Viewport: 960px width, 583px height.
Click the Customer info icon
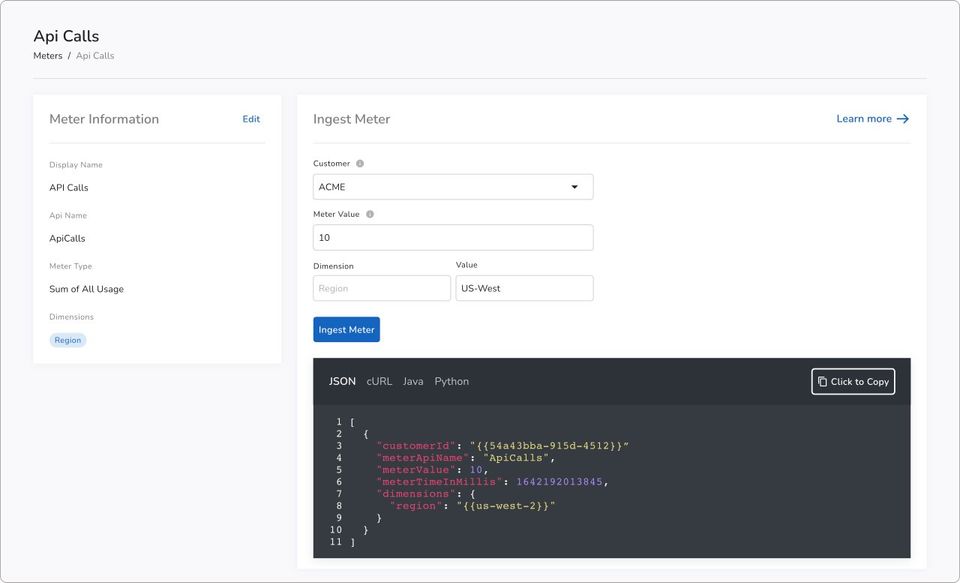click(x=360, y=164)
